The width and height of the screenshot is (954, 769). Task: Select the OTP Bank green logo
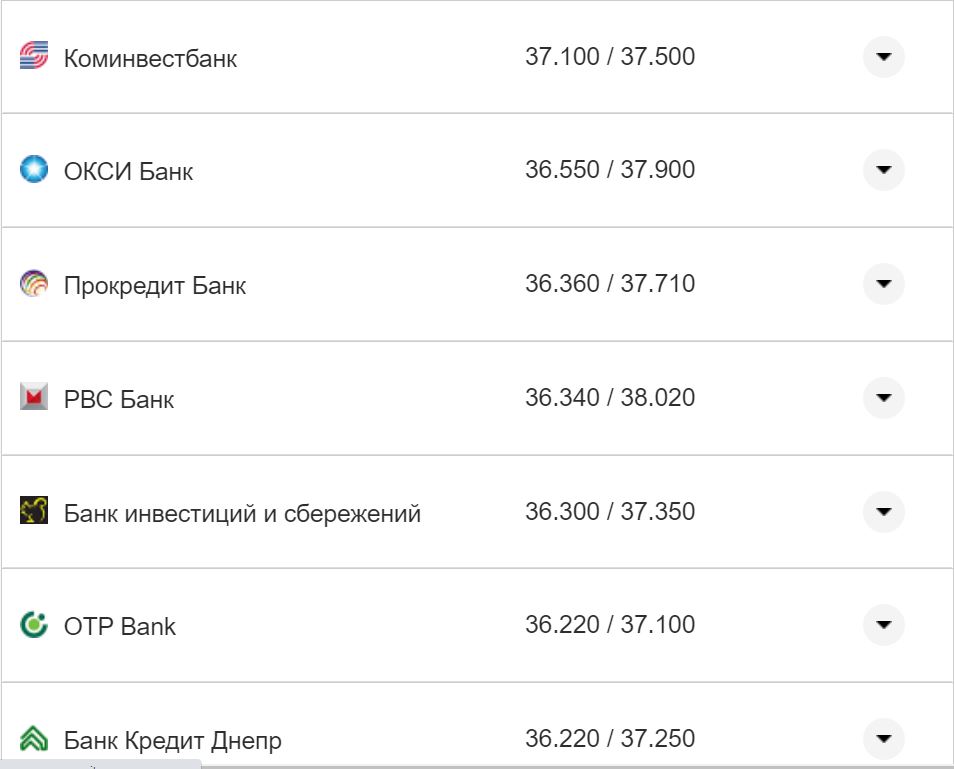(x=36, y=625)
